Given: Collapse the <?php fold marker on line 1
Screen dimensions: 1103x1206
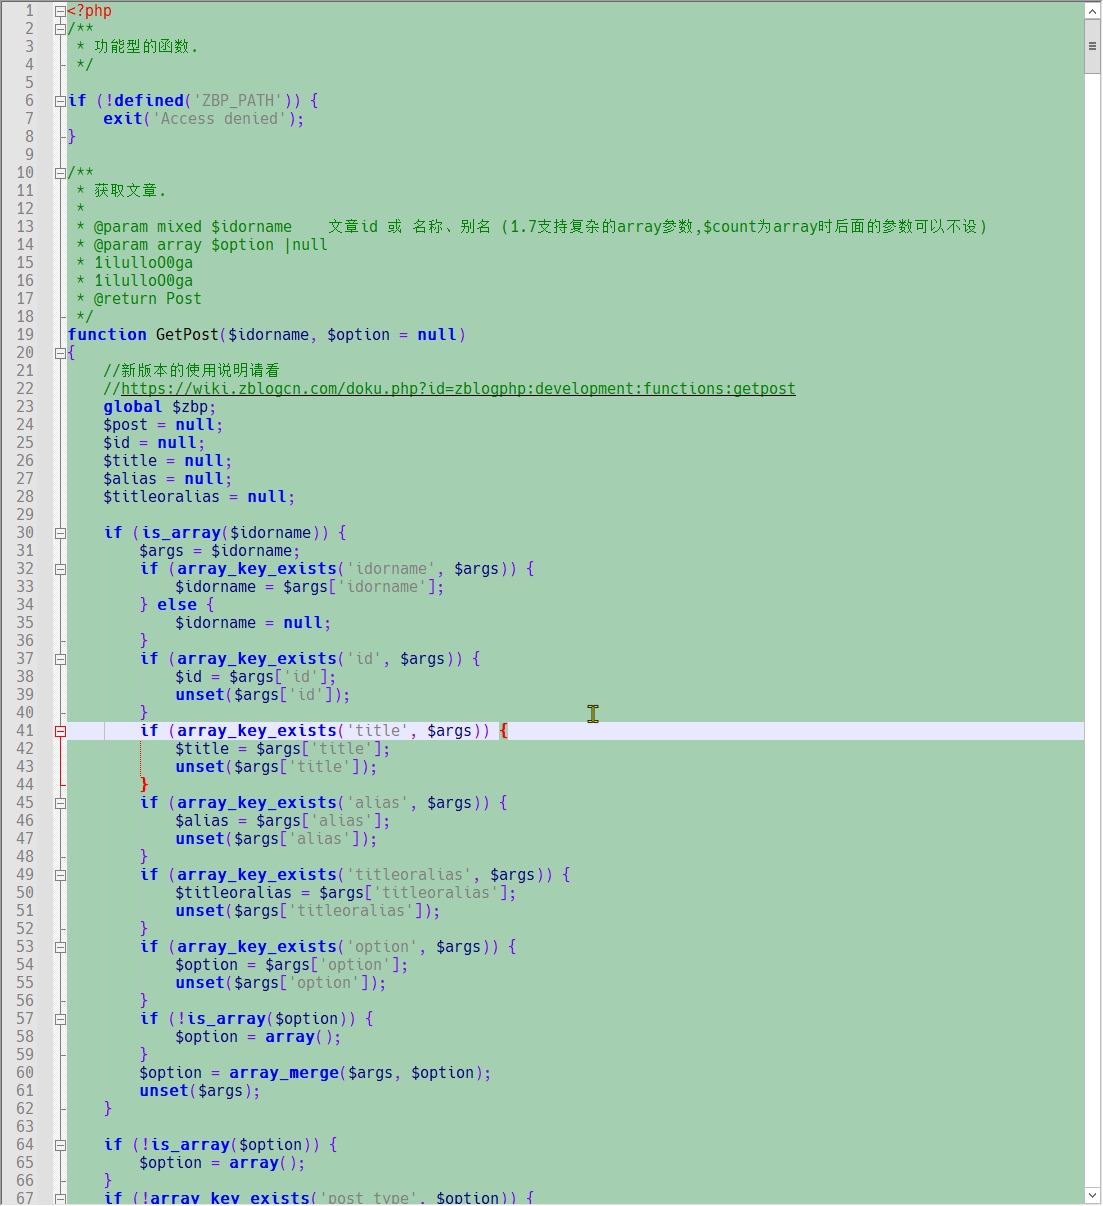Looking at the screenshot, I should (60, 11).
